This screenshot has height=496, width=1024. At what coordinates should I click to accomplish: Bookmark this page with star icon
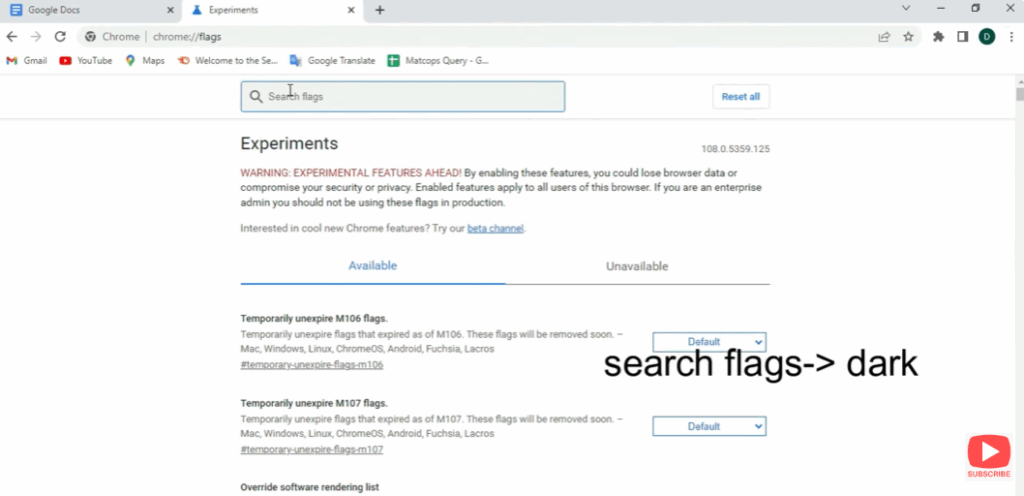[x=908, y=37]
